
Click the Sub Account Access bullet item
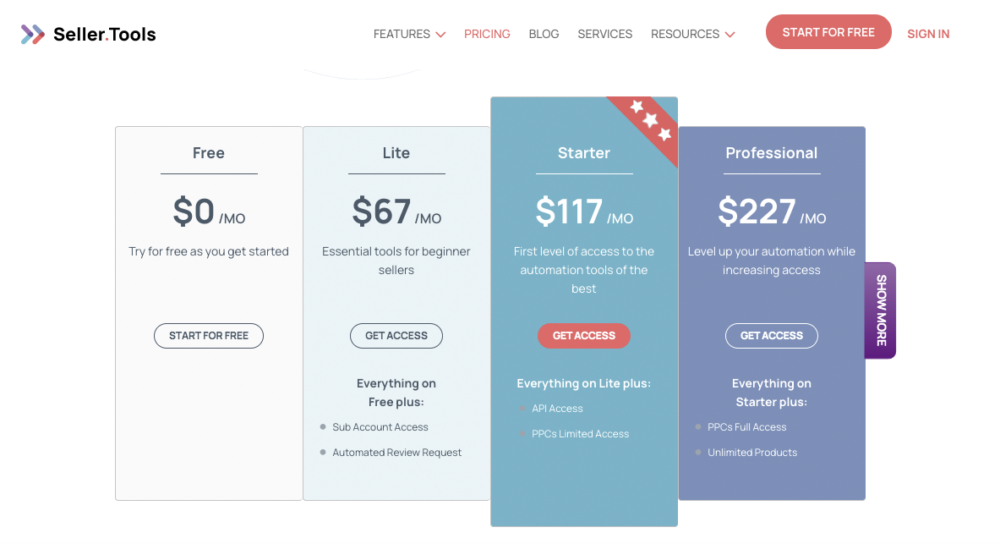click(x=379, y=427)
